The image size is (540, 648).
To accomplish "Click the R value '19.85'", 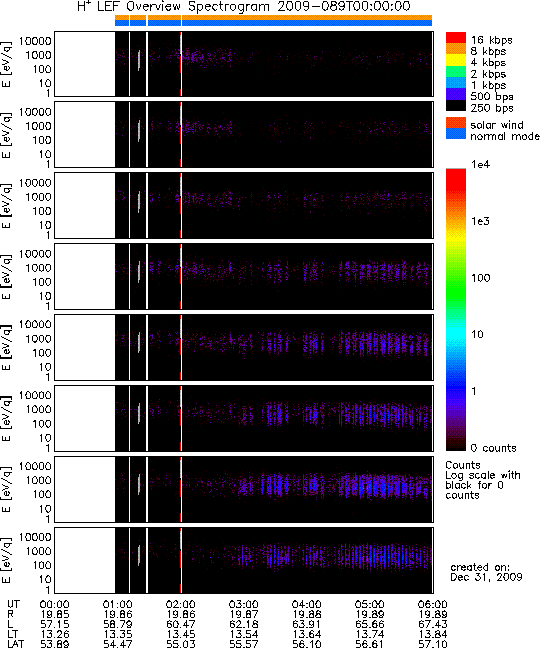I will 55,614.
